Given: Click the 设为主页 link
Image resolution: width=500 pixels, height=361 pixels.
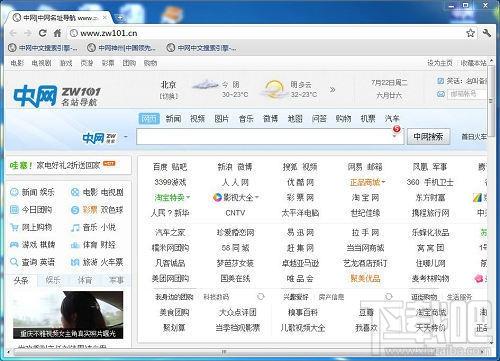Looking at the screenshot, I should point(440,63).
